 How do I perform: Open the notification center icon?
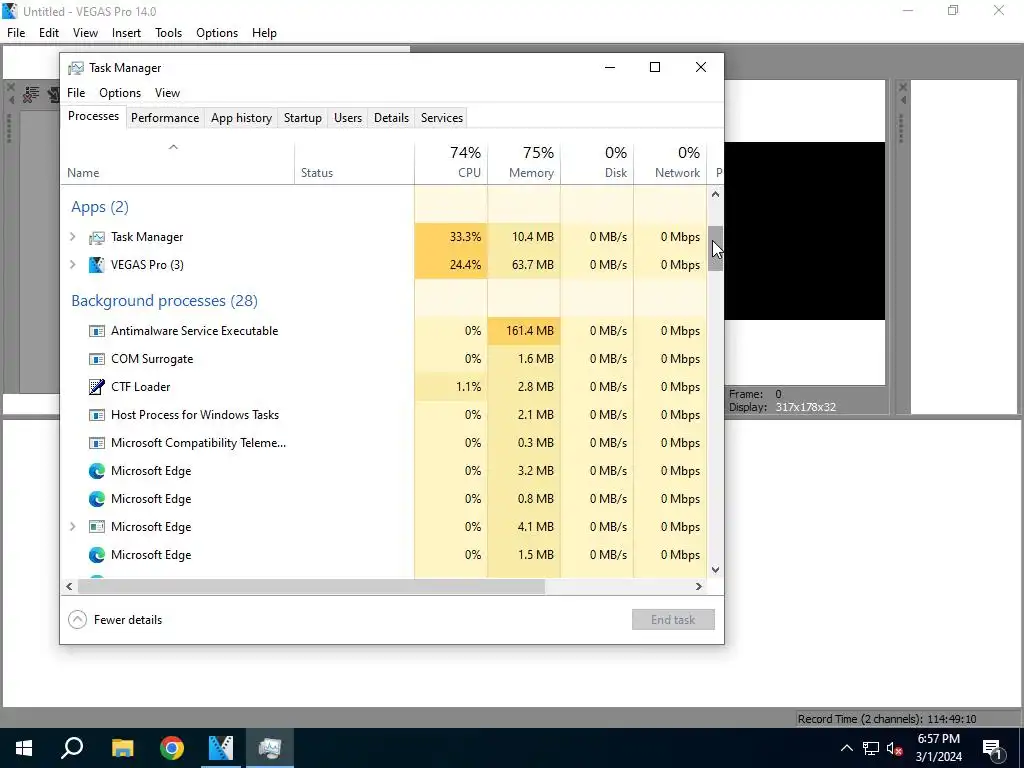pyautogui.click(x=993, y=749)
